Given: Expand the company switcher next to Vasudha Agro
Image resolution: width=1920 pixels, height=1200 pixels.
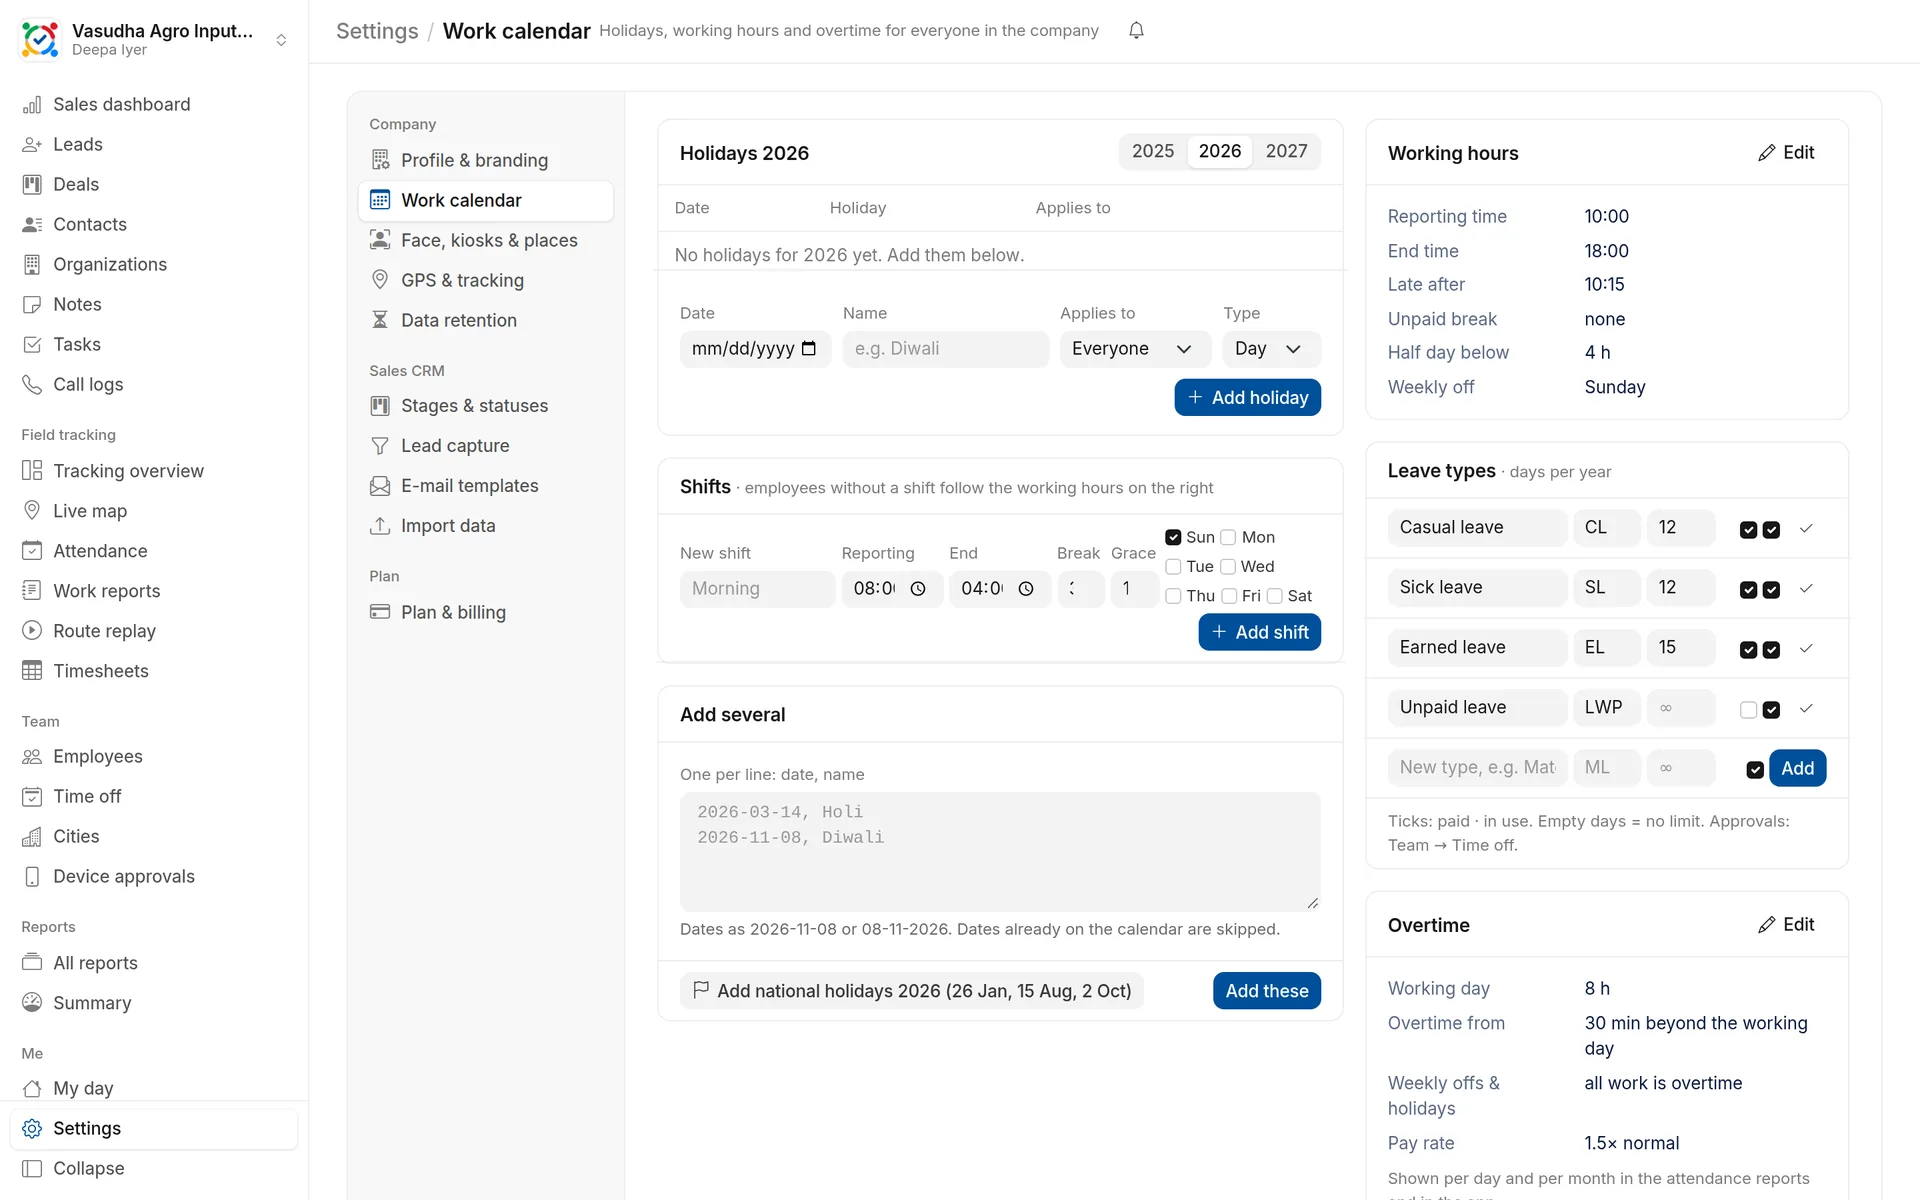Looking at the screenshot, I should (281, 40).
